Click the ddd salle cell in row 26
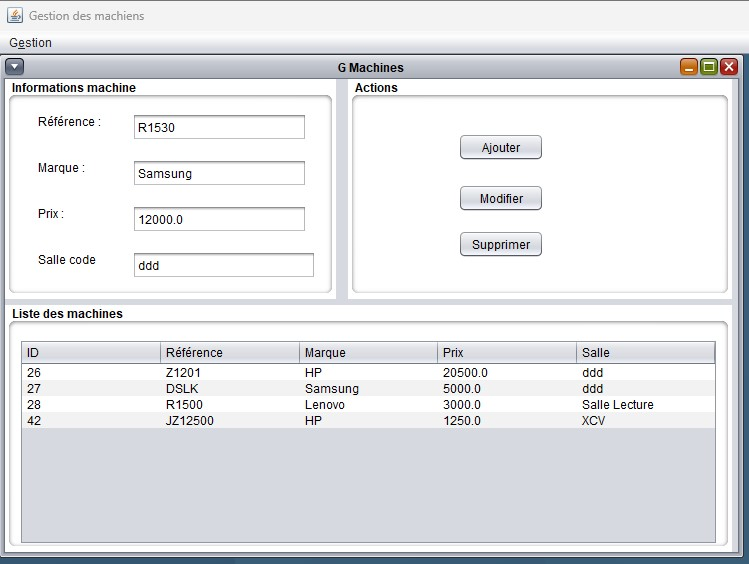This screenshot has height=564, width=749. click(646, 372)
